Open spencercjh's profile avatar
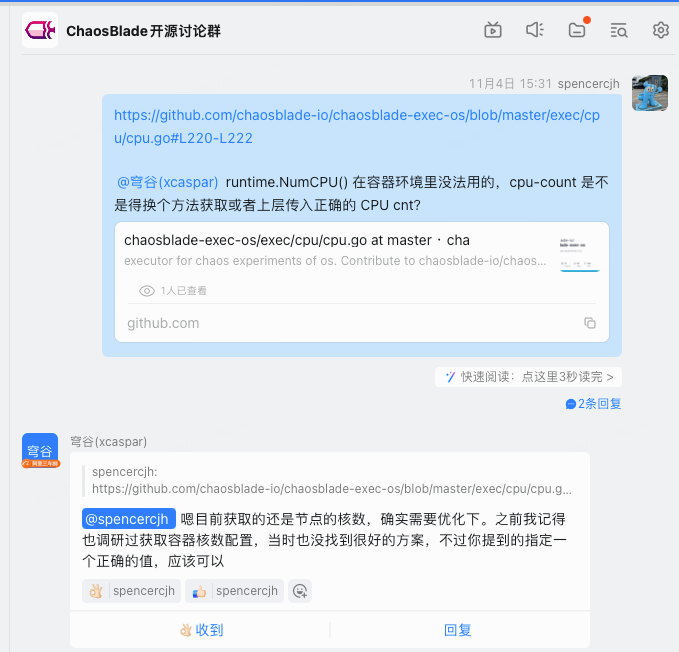Viewport: 679px width, 652px height. (x=649, y=93)
